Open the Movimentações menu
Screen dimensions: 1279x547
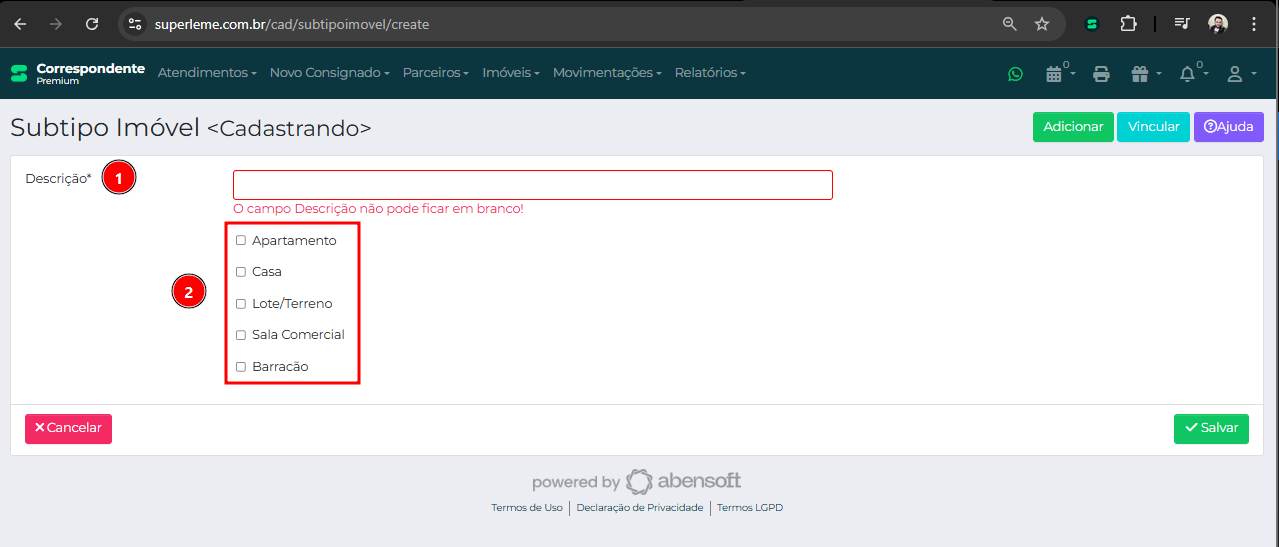pyautogui.click(x=606, y=73)
